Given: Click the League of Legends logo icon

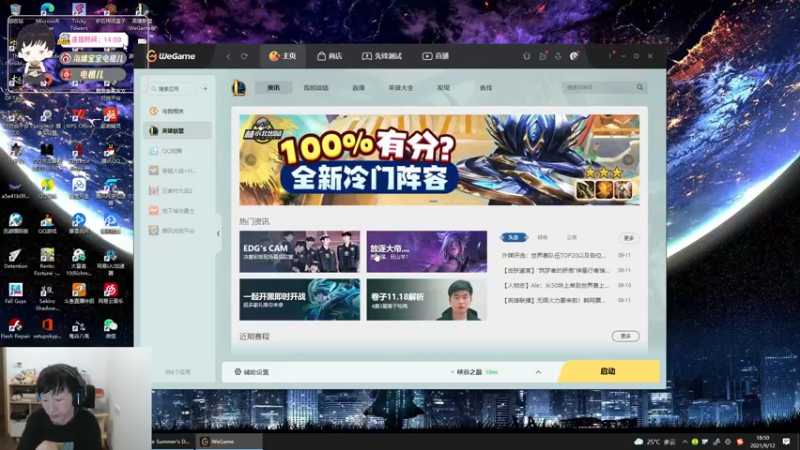Looking at the screenshot, I should click(239, 88).
